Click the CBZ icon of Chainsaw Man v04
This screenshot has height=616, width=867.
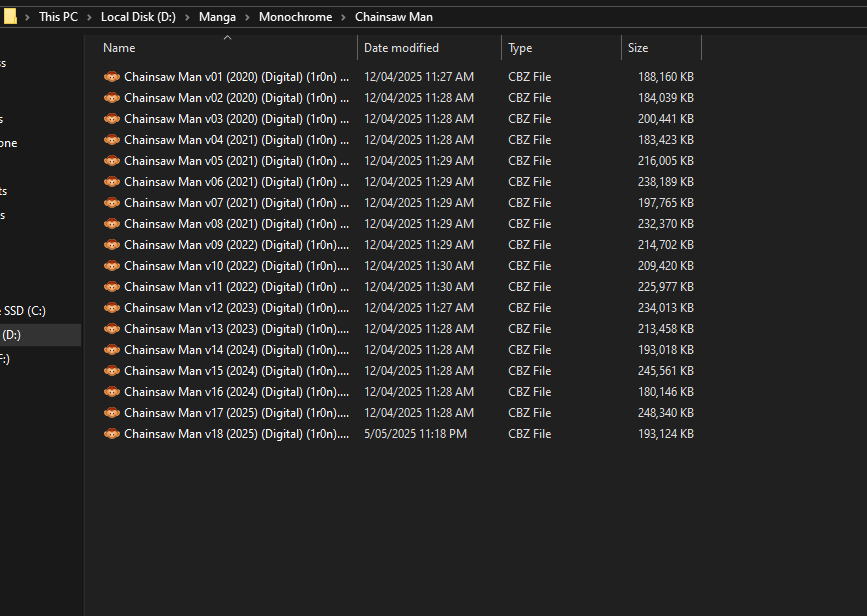click(112, 140)
